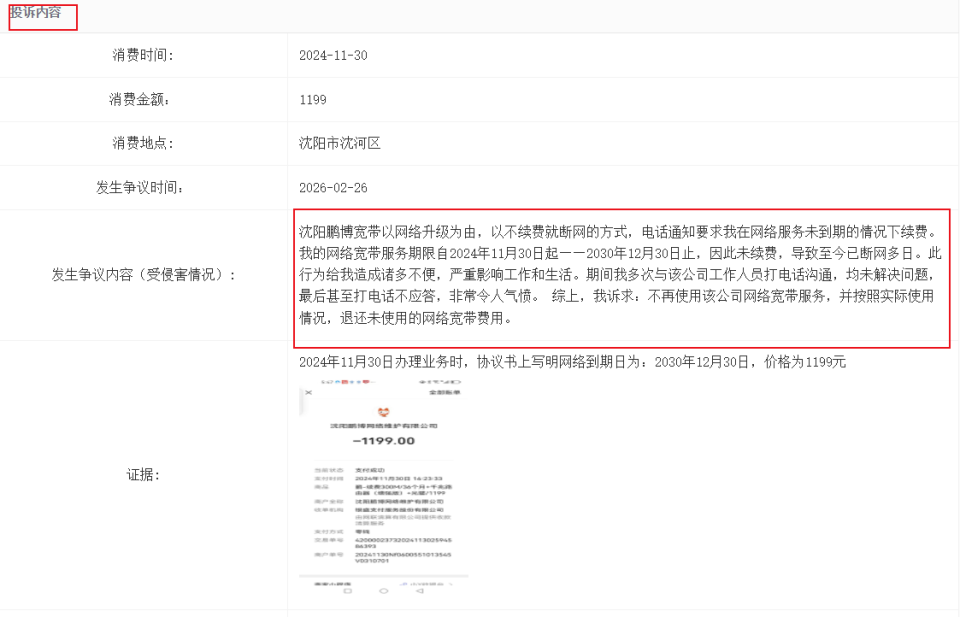Click the -1199.00 amount text
This screenshot has width=960, height=617.
point(385,442)
